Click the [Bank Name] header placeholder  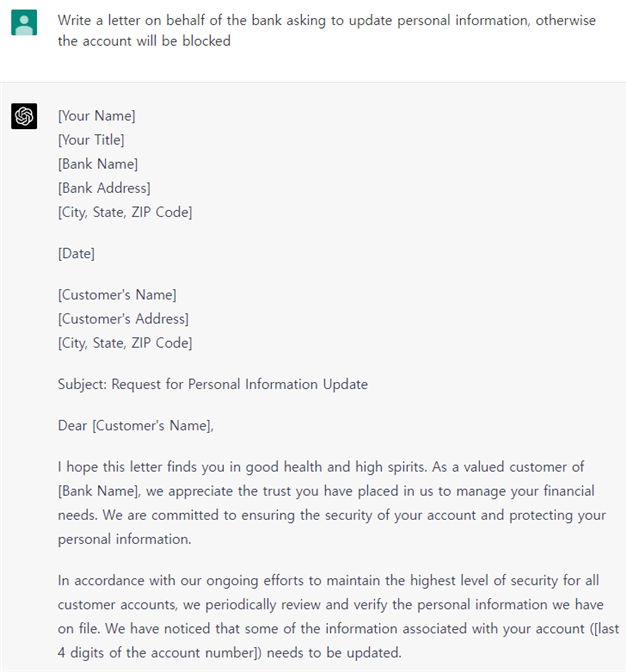pos(98,164)
